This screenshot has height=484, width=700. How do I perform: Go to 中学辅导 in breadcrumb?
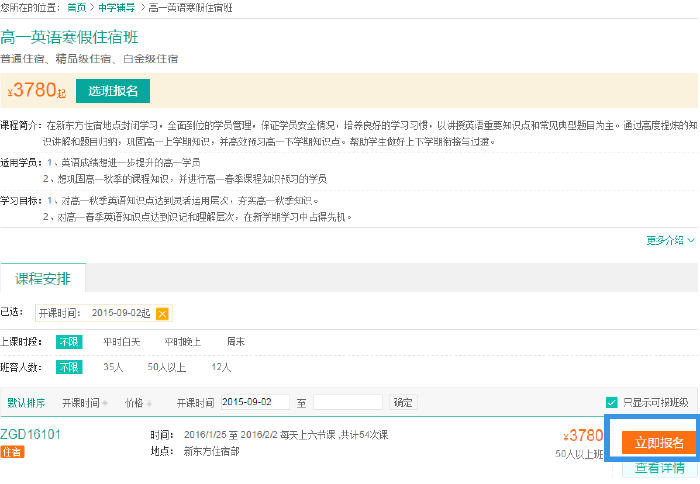[118, 8]
